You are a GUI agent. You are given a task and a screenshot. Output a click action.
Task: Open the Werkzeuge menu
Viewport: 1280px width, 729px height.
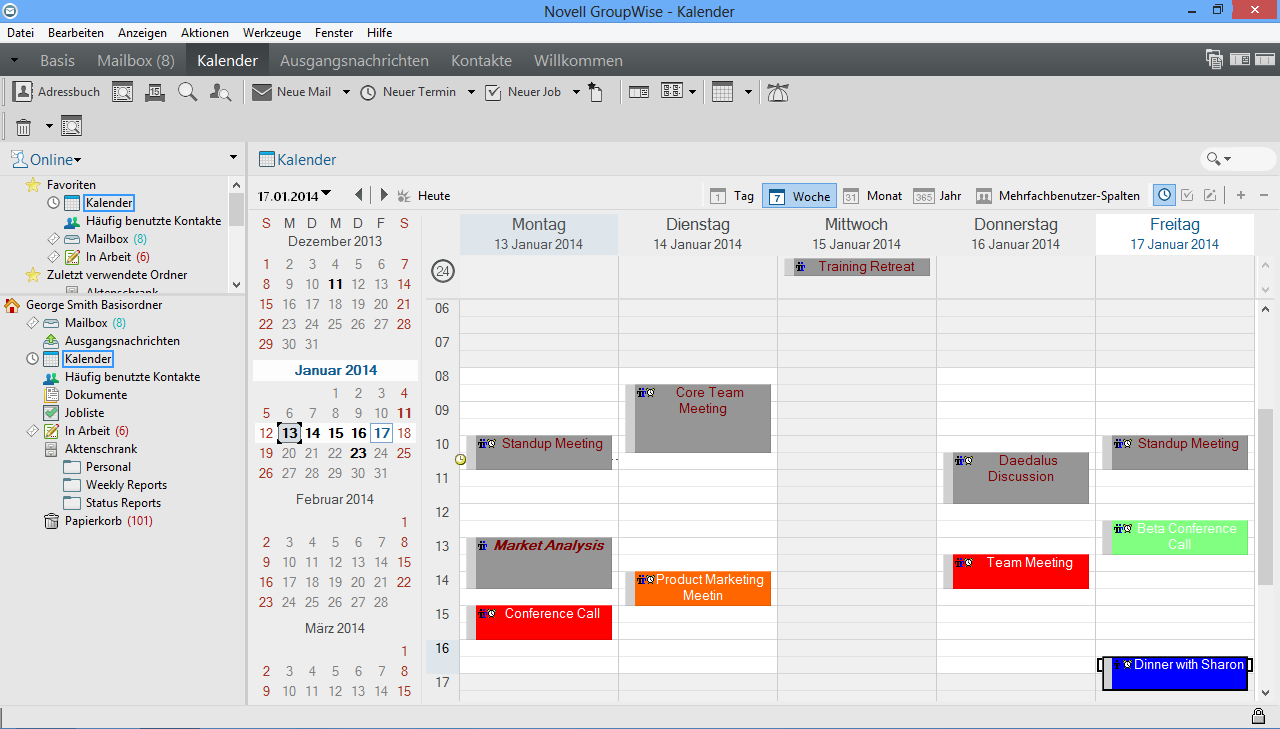tap(271, 32)
